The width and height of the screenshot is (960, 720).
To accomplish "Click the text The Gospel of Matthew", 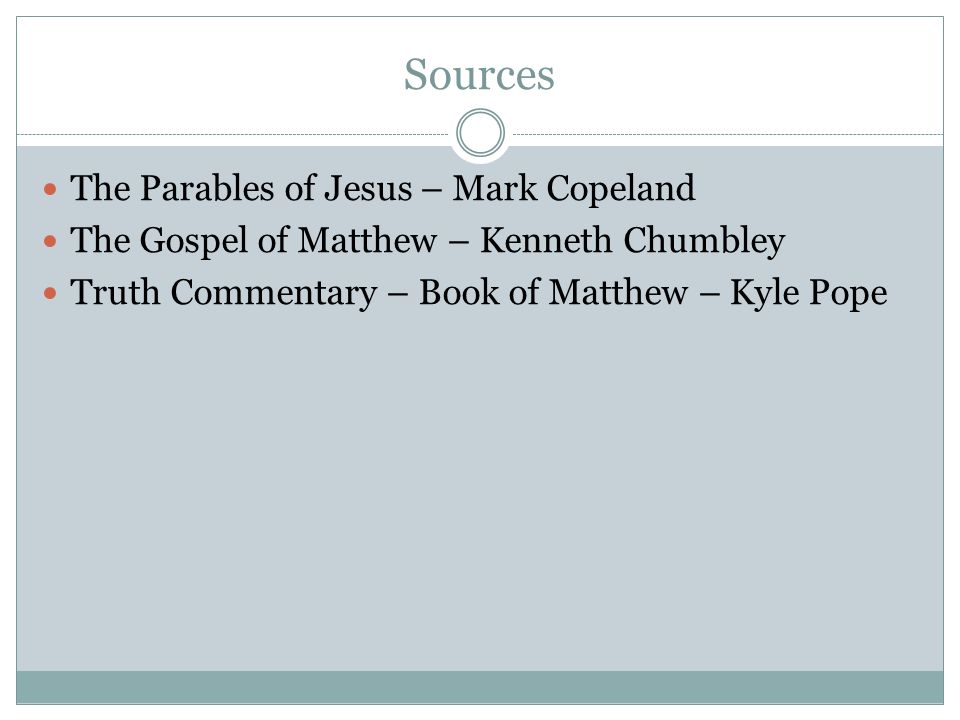I will pyautogui.click(x=253, y=240).
